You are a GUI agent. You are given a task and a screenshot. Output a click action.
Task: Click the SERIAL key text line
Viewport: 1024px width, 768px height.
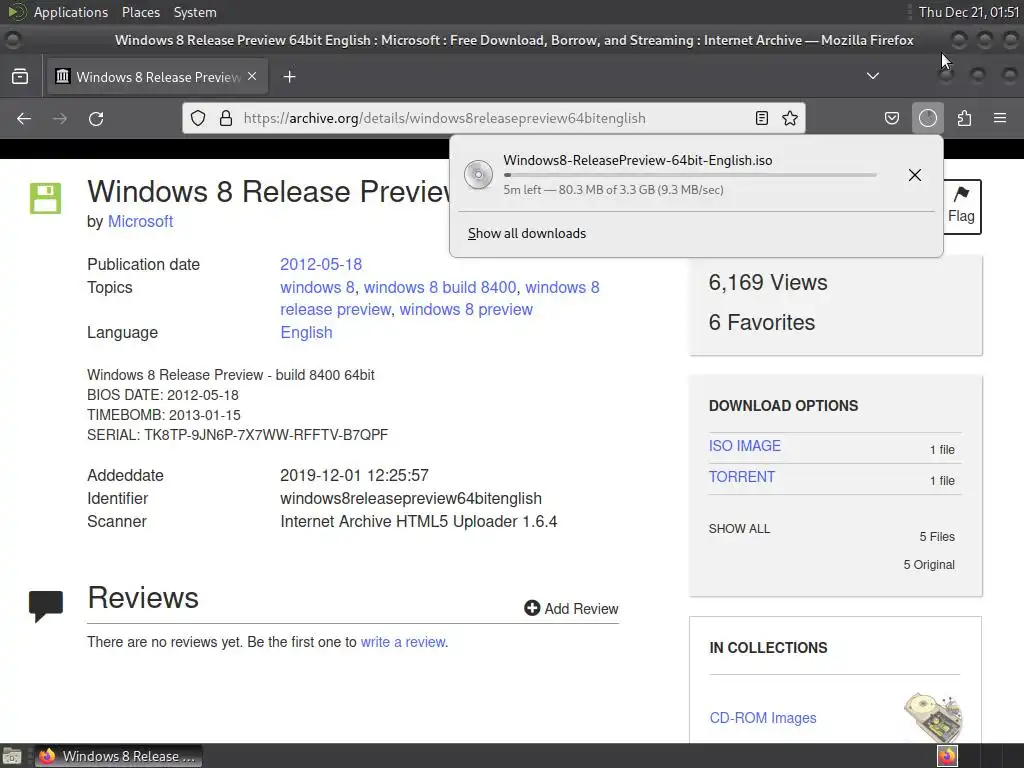(x=238, y=435)
